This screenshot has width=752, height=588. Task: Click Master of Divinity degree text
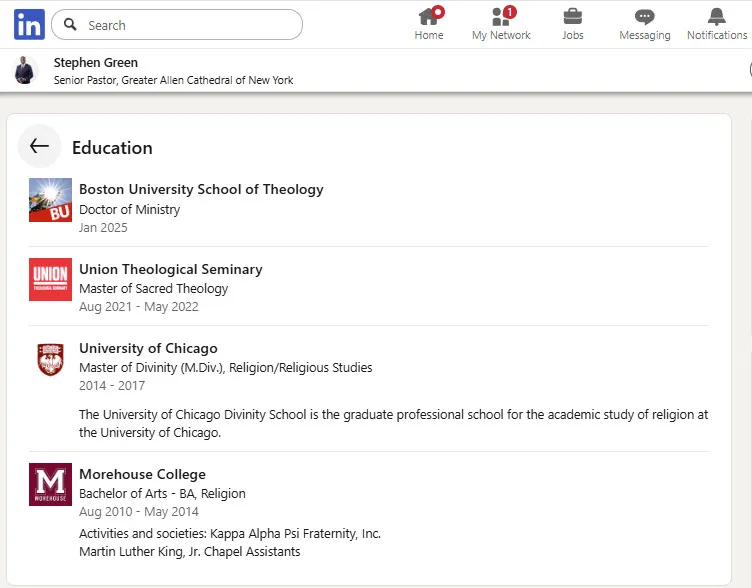(x=226, y=368)
